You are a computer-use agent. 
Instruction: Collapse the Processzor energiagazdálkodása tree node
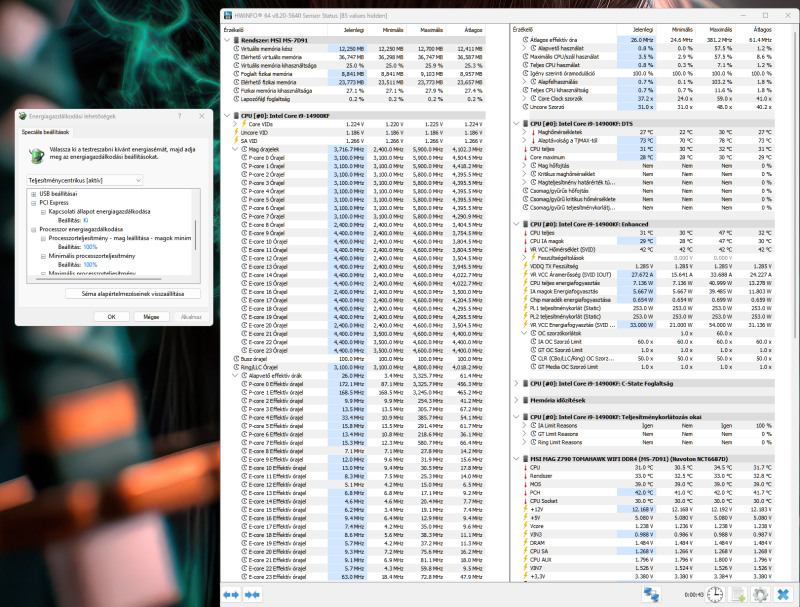34,230
